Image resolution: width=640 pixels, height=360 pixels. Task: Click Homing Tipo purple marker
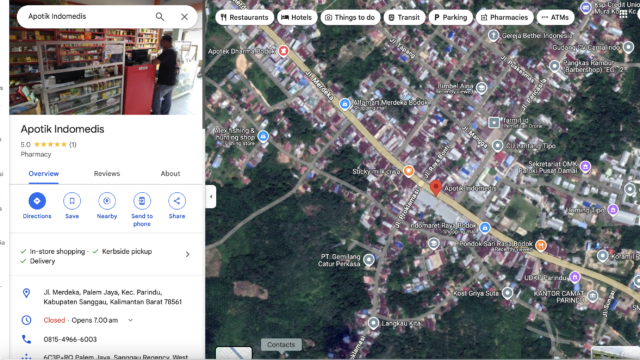613,210
